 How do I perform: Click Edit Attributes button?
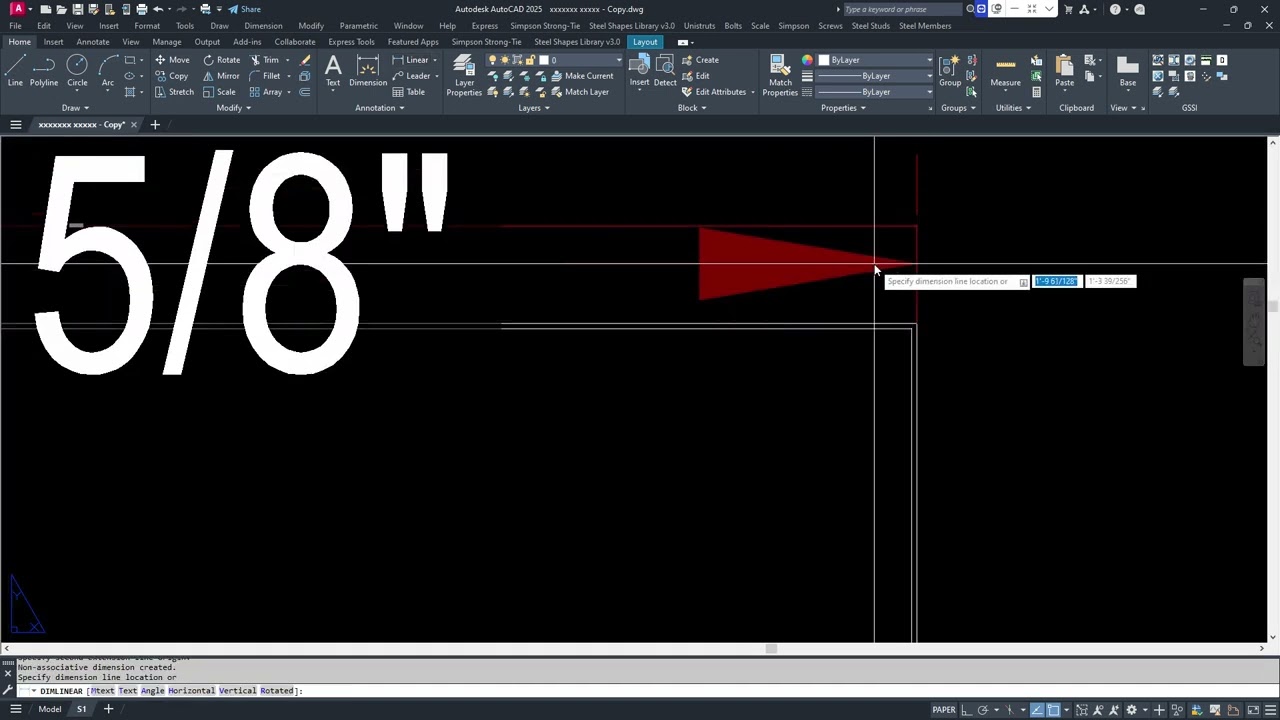point(714,92)
